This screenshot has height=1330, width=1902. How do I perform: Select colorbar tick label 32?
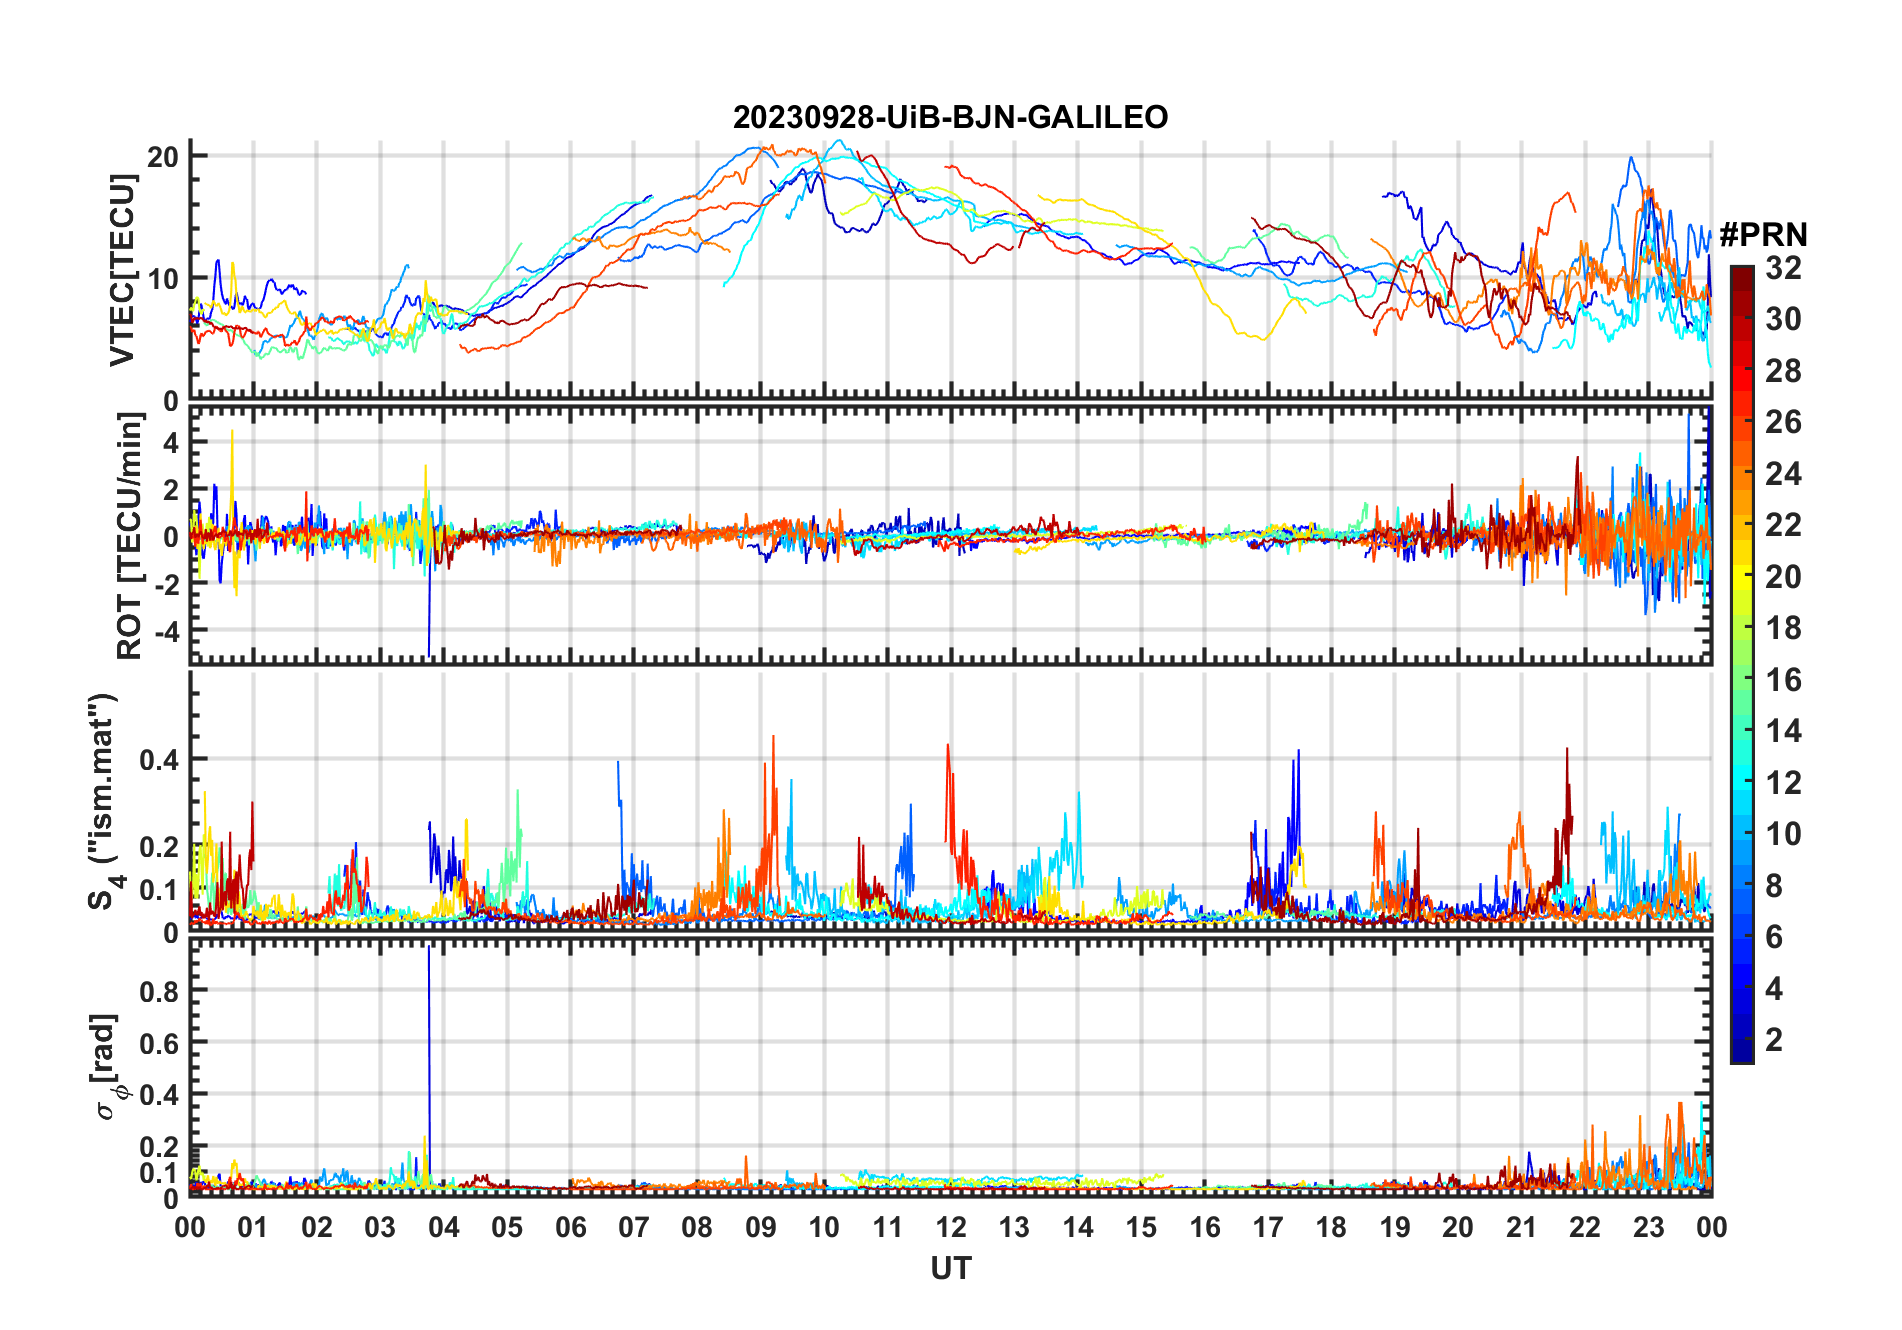tap(1783, 268)
